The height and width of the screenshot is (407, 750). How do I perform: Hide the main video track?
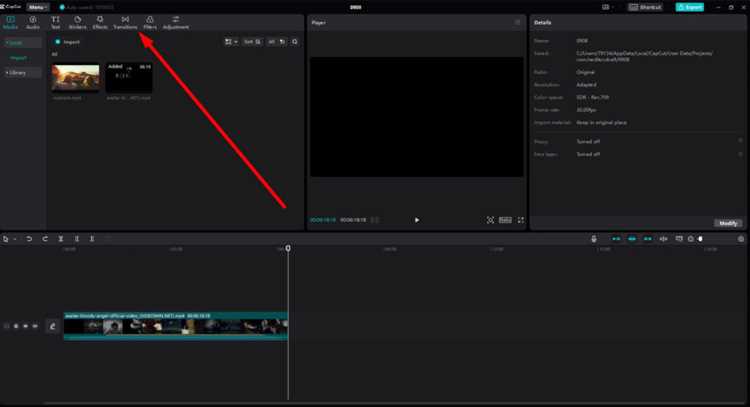[25, 326]
